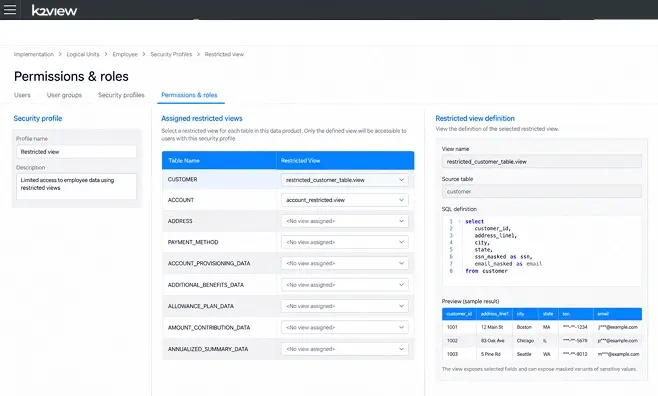
Task: Select preview cell 'Chicago'
Action: click(525, 341)
